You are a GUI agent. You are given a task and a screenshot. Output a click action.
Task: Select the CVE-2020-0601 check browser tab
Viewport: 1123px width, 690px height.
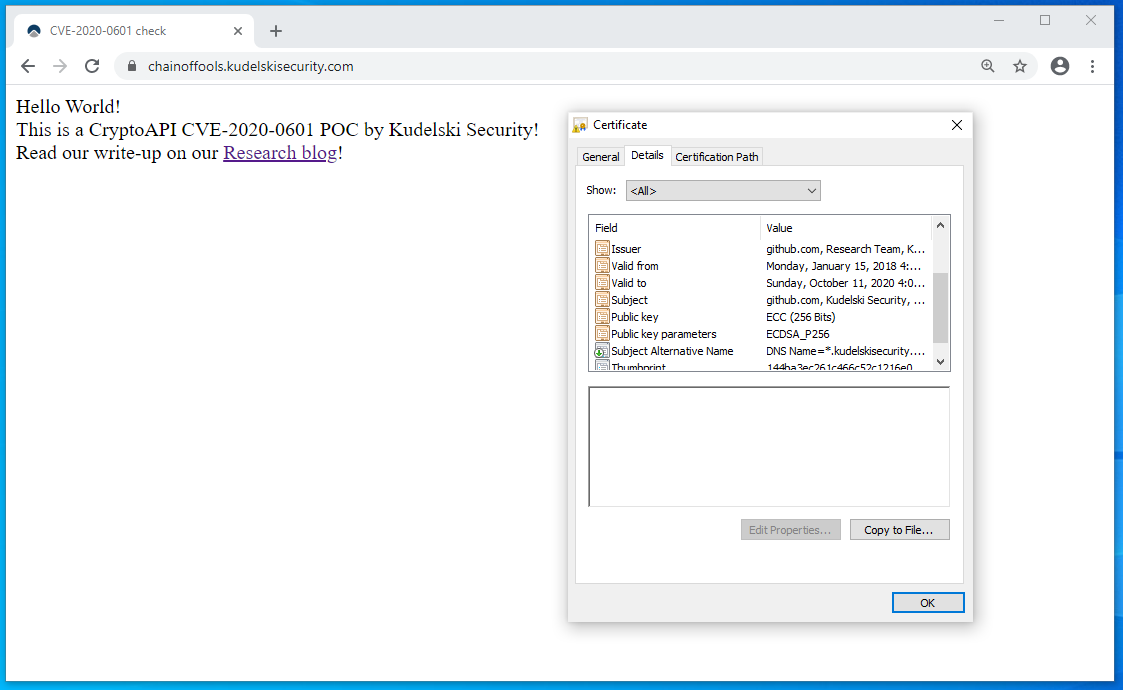134,31
